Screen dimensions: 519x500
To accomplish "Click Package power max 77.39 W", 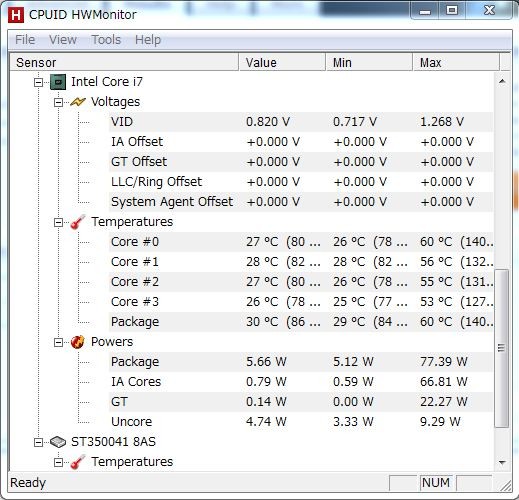I will coord(444,362).
